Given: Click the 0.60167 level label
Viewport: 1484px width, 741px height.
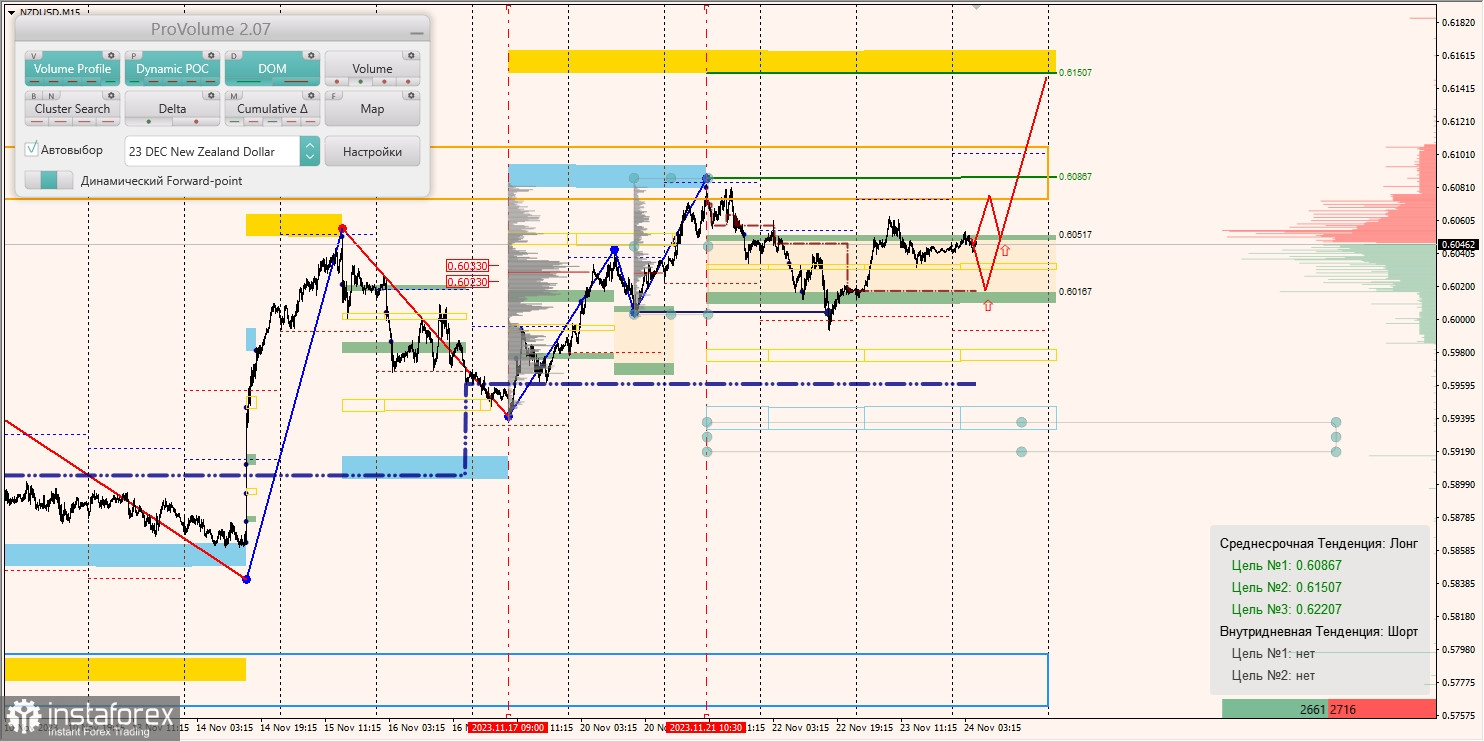Looking at the screenshot, I should pyautogui.click(x=1075, y=291).
